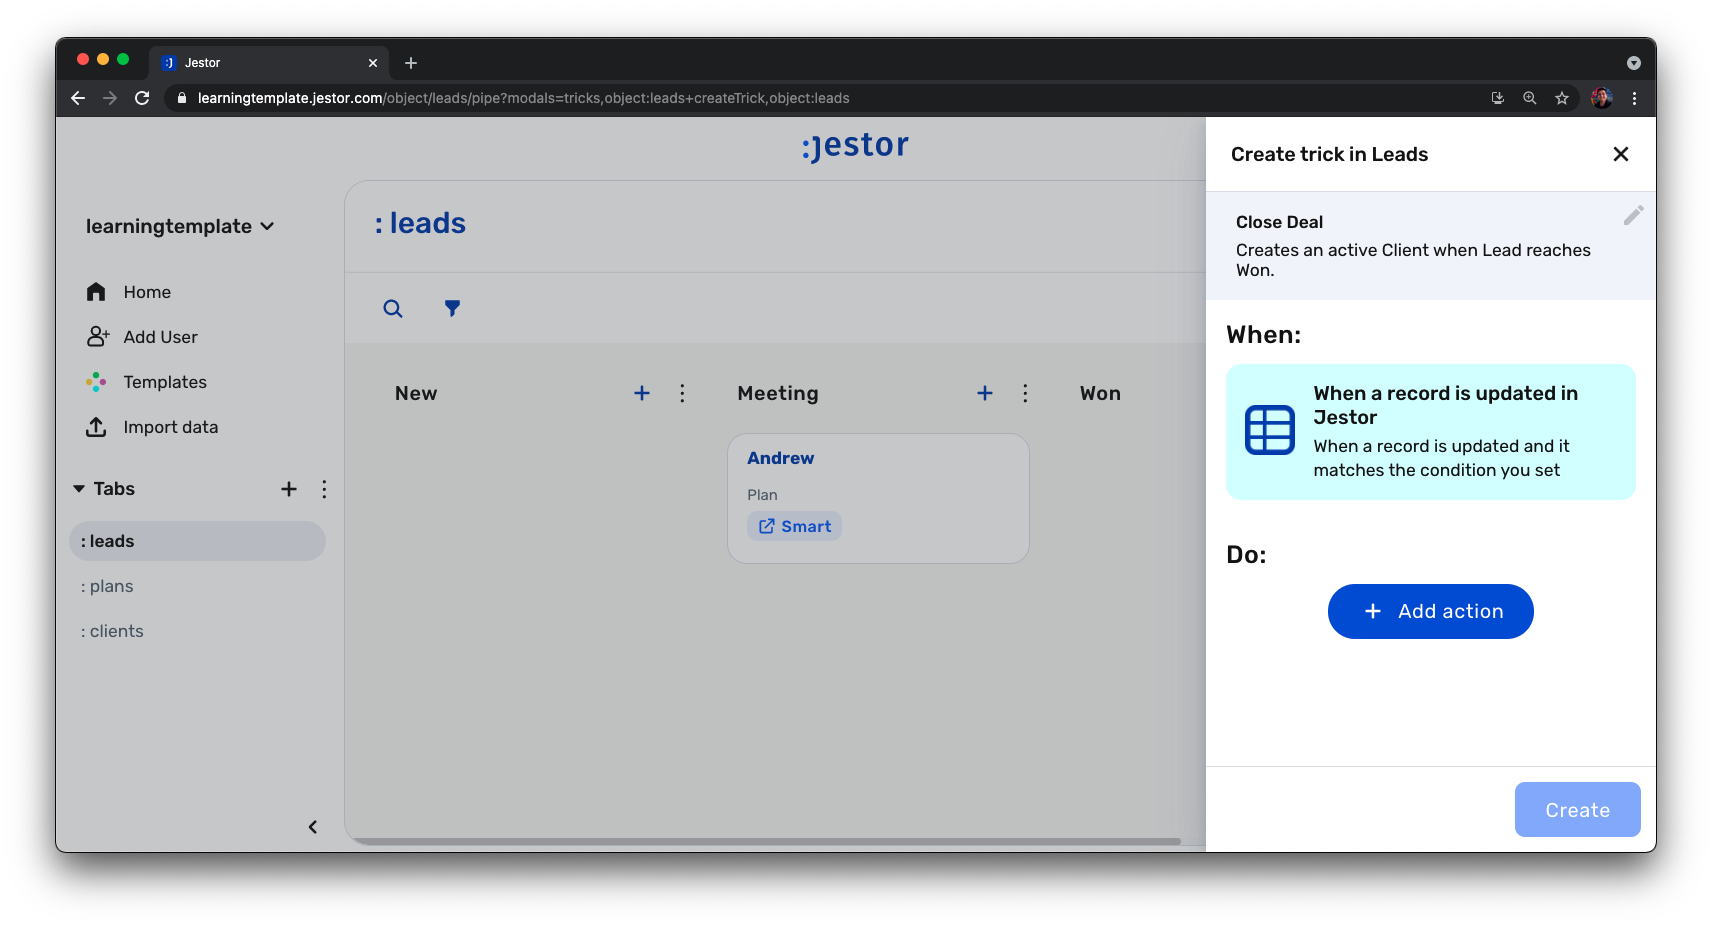This screenshot has height=926, width=1712.
Task: Open the Smart plan link on Andrew's card
Action: (794, 526)
